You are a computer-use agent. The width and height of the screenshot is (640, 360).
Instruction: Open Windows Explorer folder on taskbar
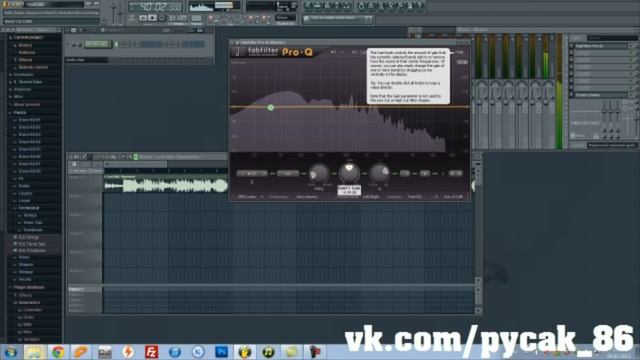coord(34,351)
